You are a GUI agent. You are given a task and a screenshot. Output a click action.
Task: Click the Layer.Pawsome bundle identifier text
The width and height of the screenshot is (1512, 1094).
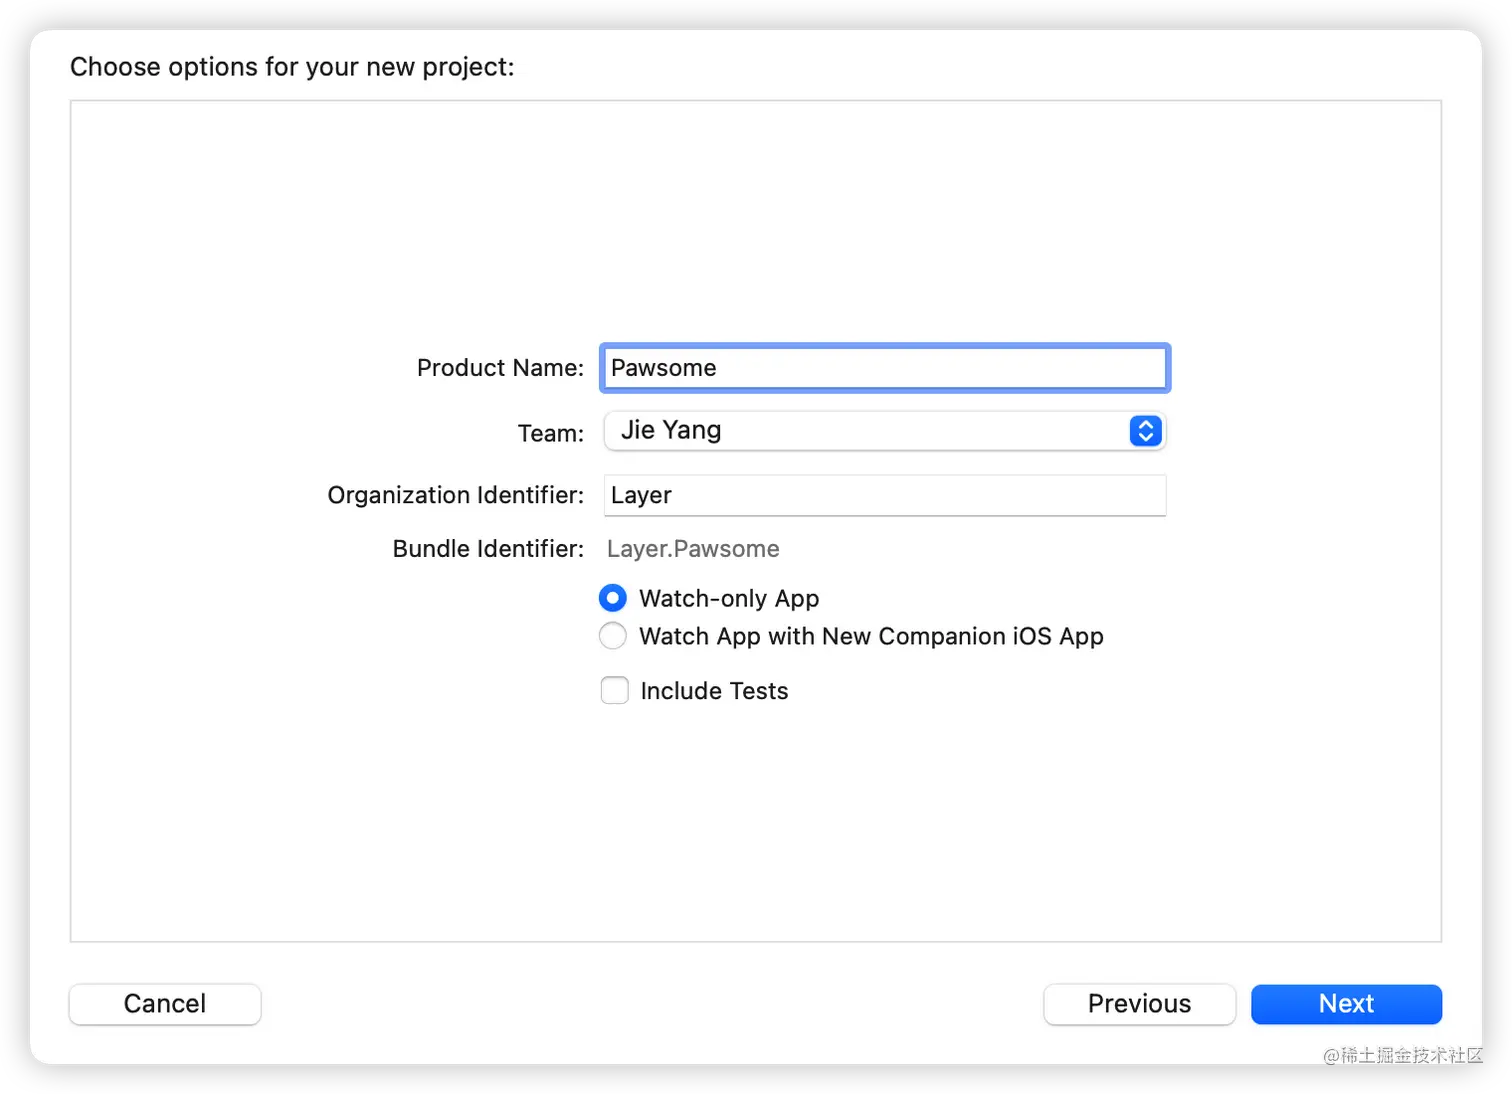[x=693, y=549]
